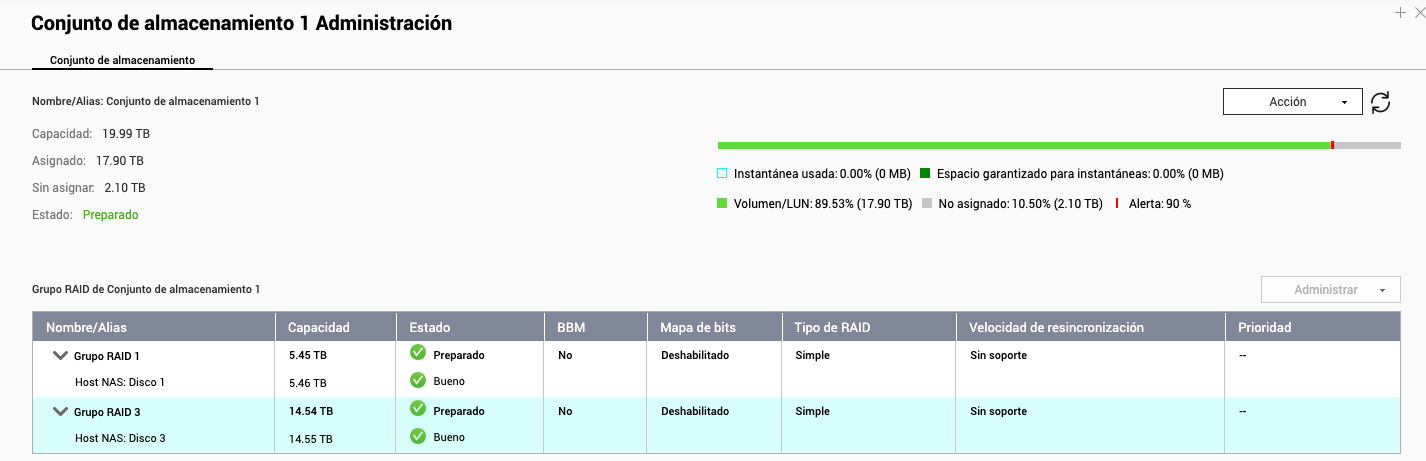
Task: Click the Capacidad column header
Action: point(318,327)
